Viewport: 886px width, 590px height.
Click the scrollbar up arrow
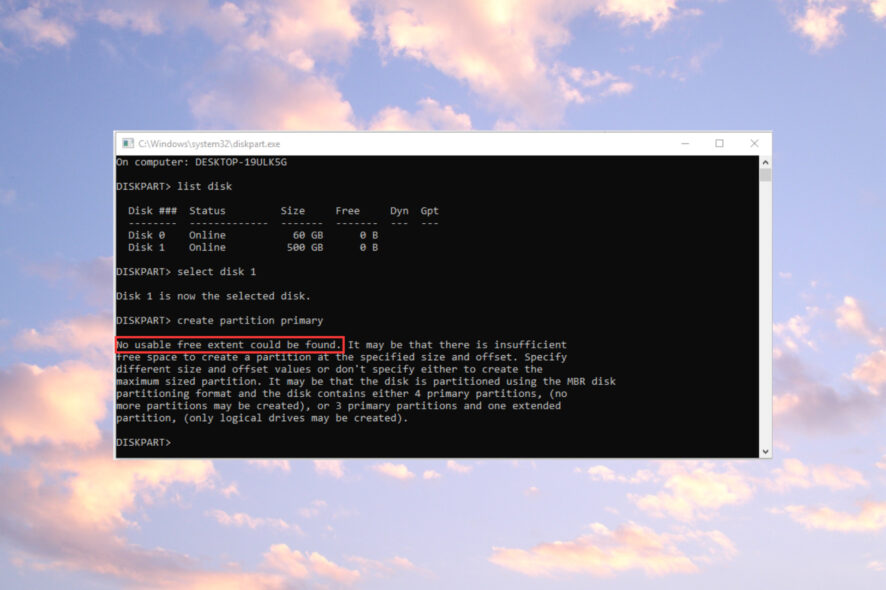point(765,162)
